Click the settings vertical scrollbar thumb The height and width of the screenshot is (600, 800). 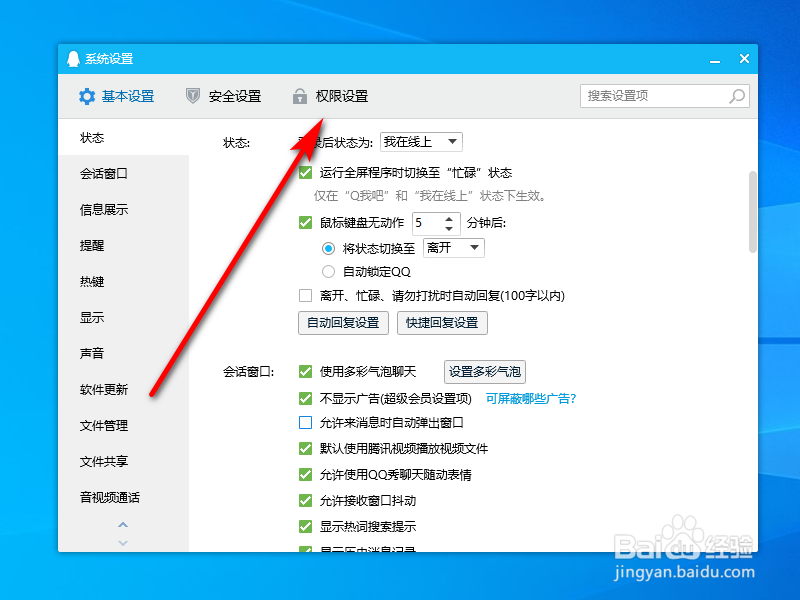(x=753, y=212)
